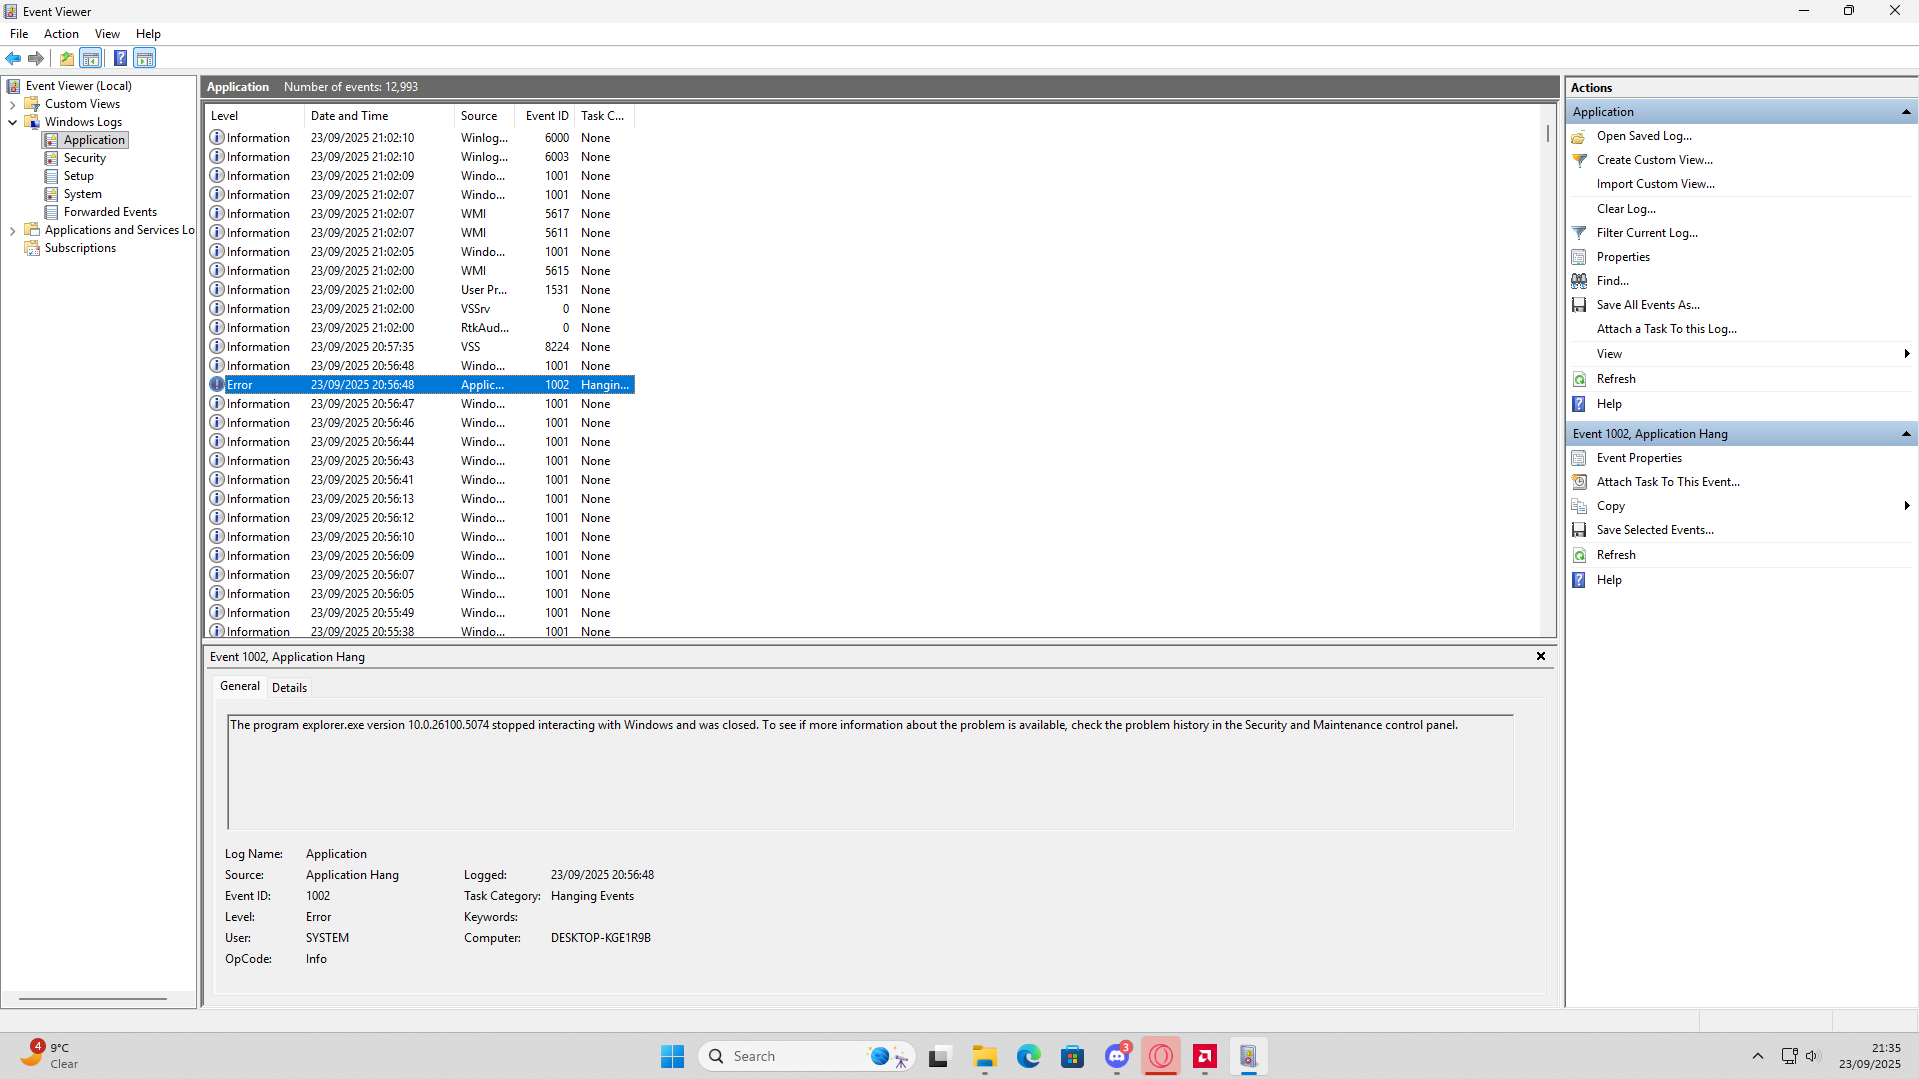Open the Opera browser taskbar icon

pos(1161,1056)
